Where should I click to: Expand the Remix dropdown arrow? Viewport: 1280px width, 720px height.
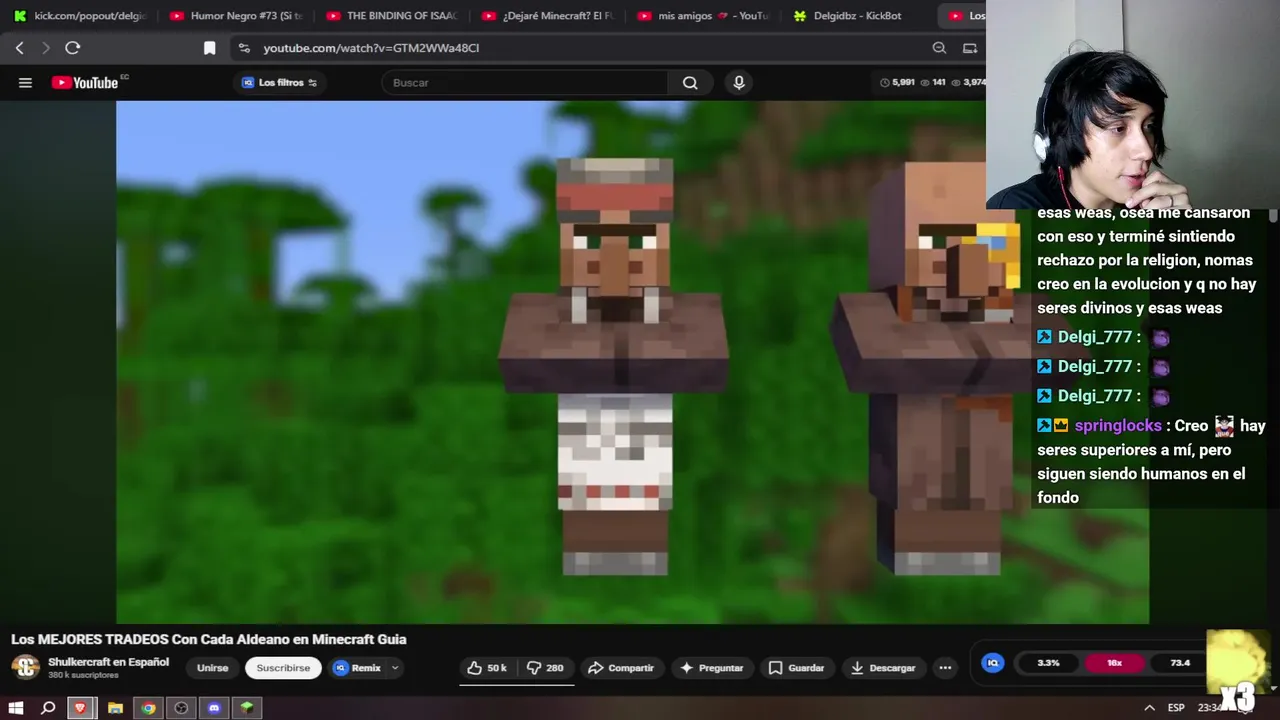point(395,668)
